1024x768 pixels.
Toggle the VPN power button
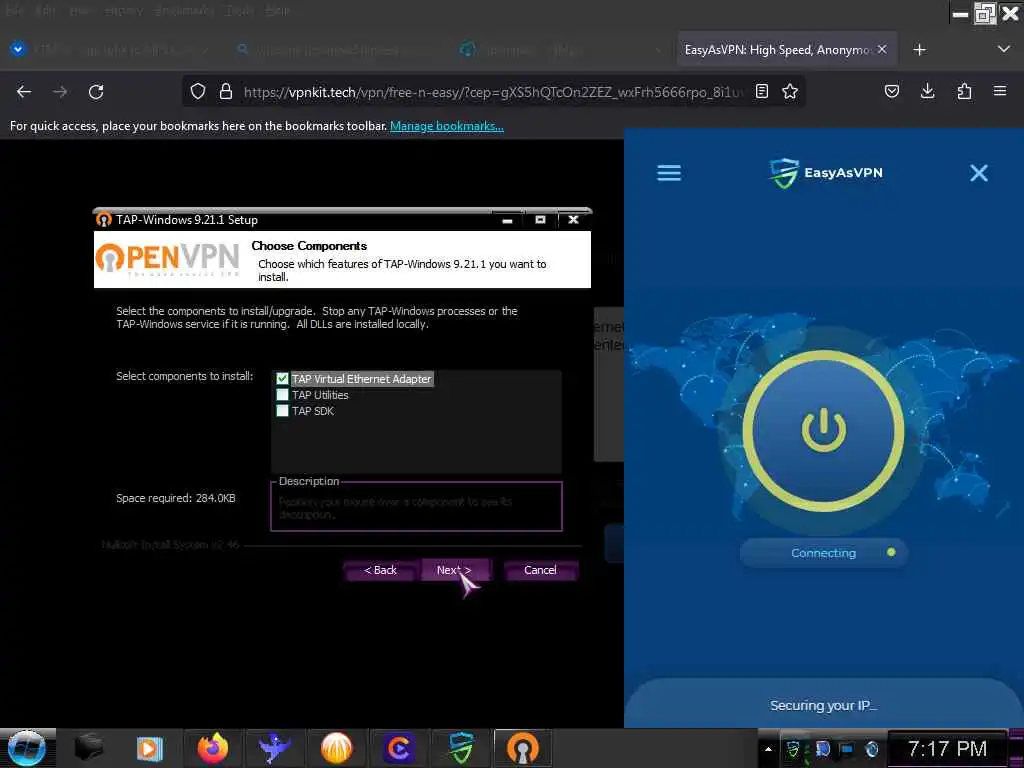pyautogui.click(x=824, y=430)
